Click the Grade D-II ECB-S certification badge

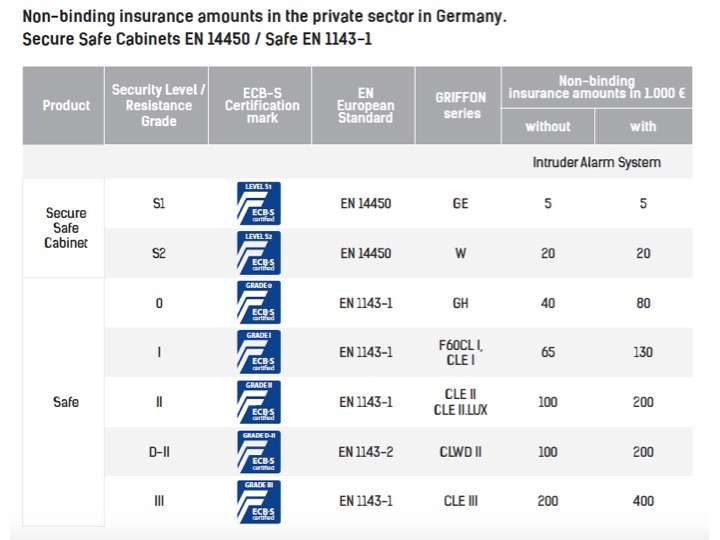tap(259, 452)
